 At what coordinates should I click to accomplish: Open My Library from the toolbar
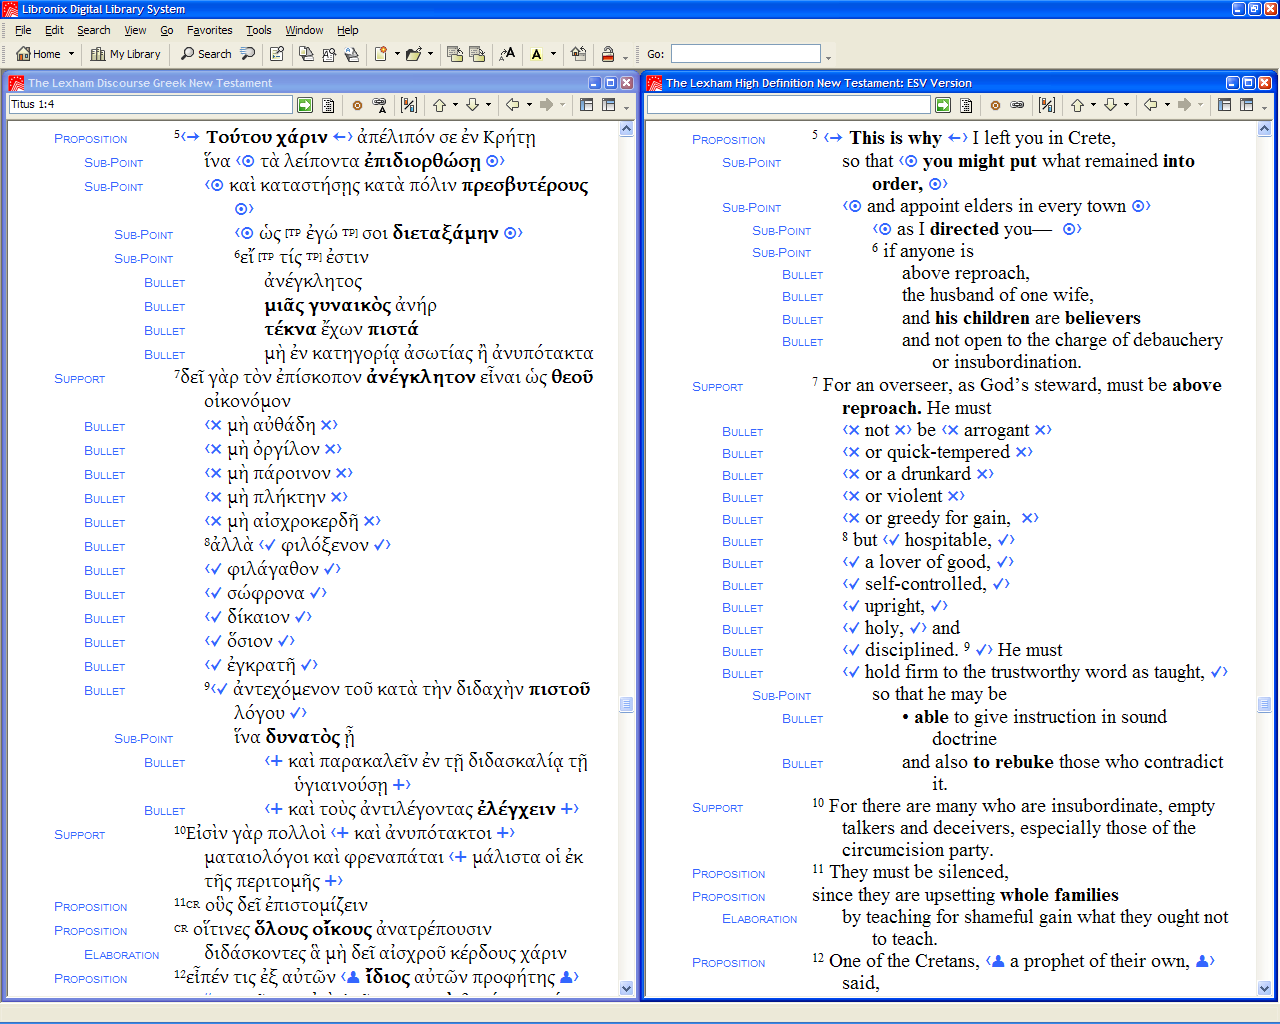pyautogui.click(x=126, y=54)
